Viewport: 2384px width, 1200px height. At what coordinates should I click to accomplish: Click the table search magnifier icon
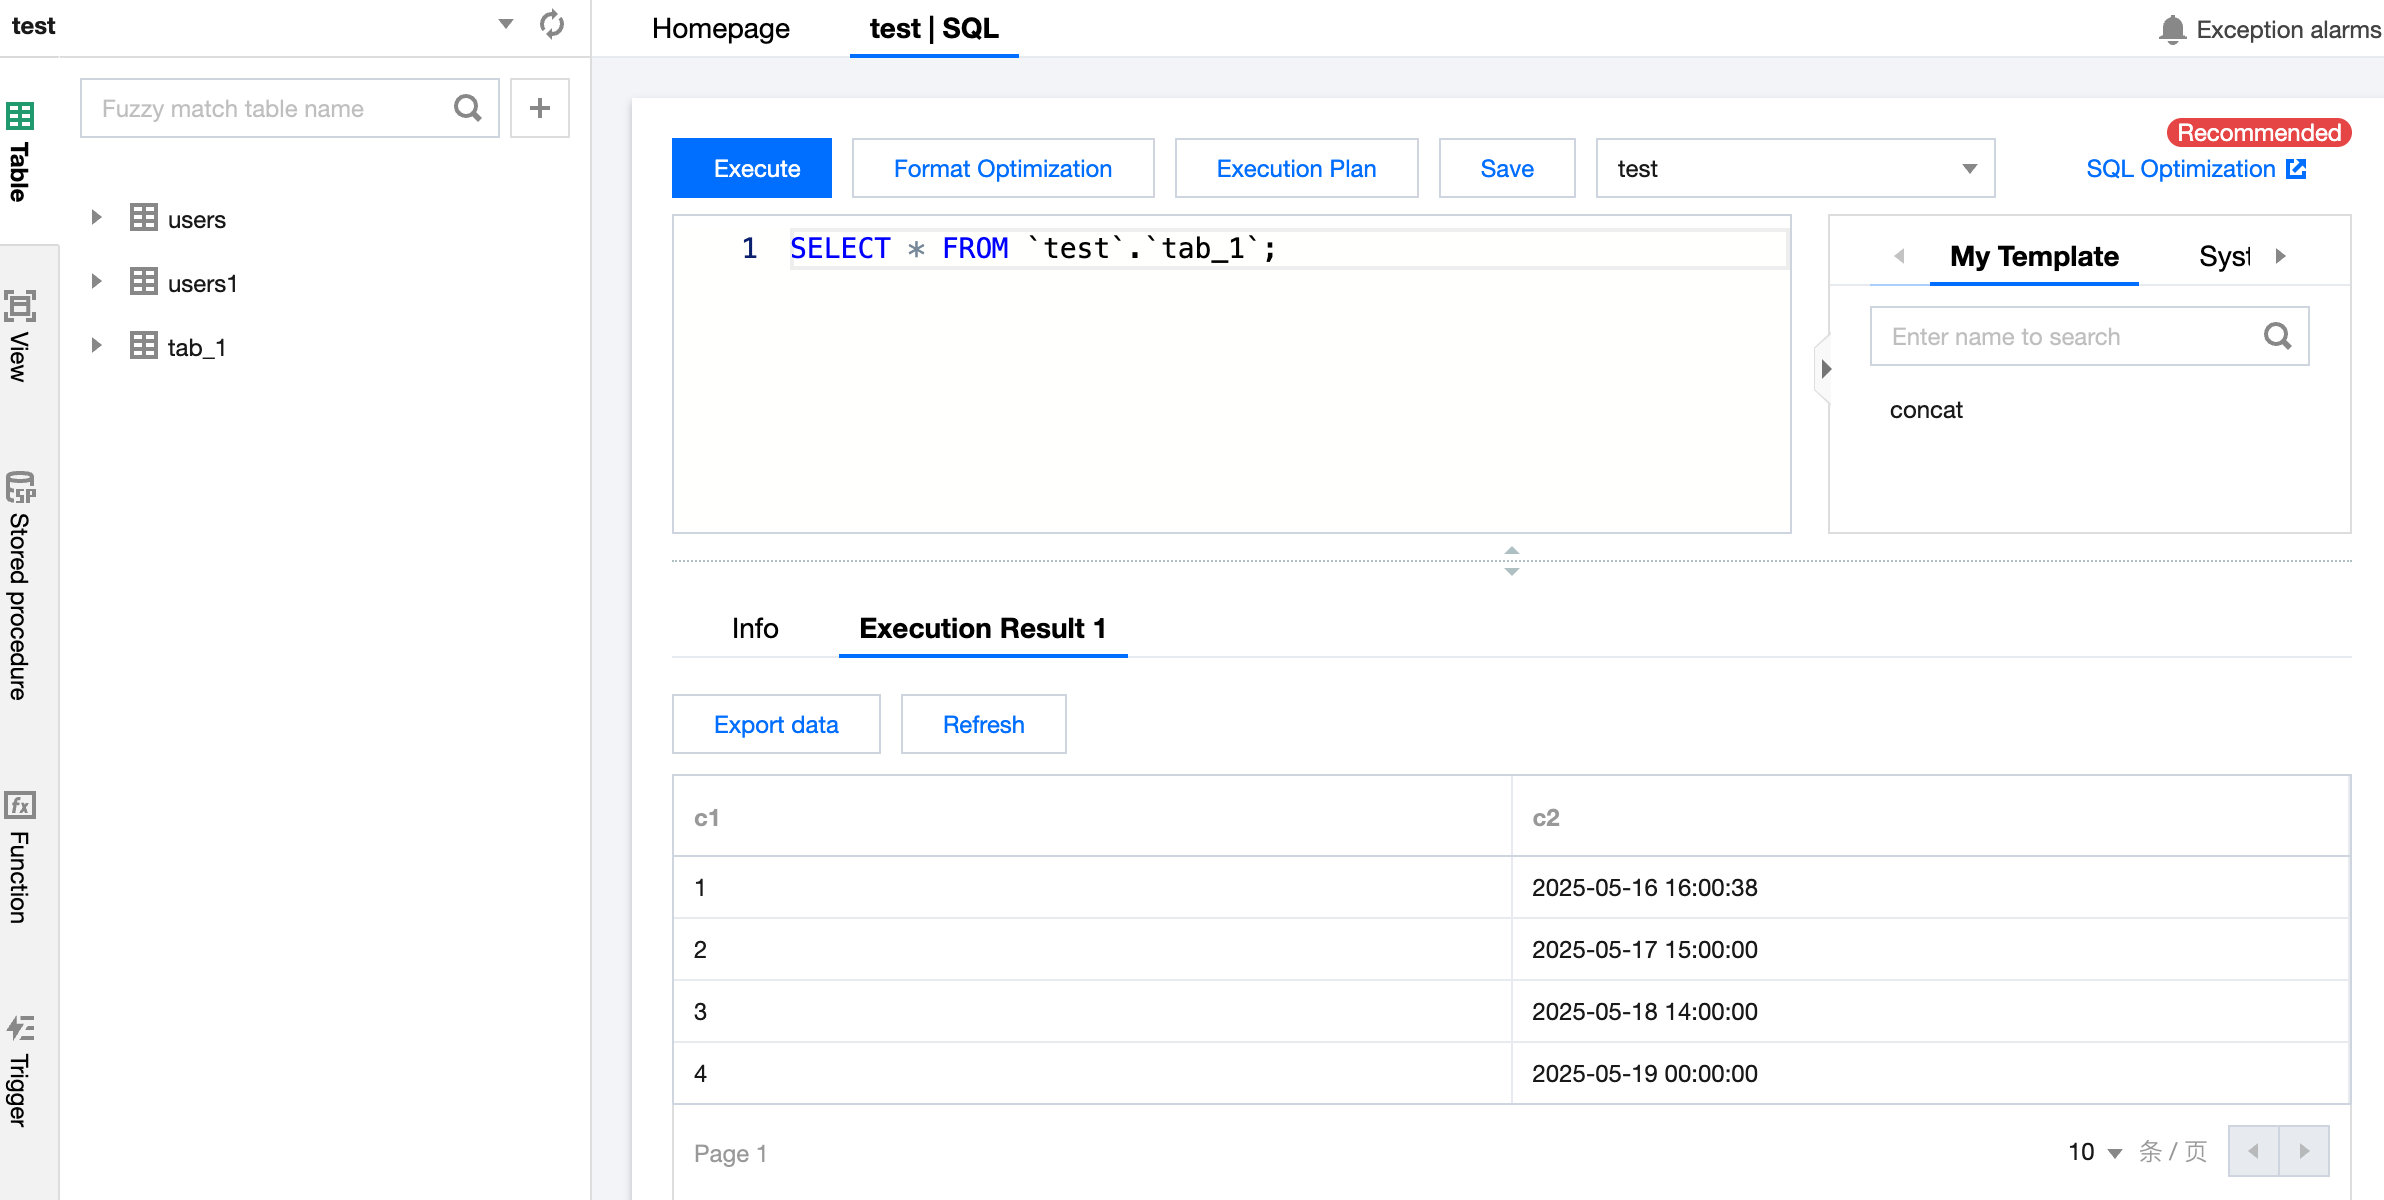click(x=467, y=108)
